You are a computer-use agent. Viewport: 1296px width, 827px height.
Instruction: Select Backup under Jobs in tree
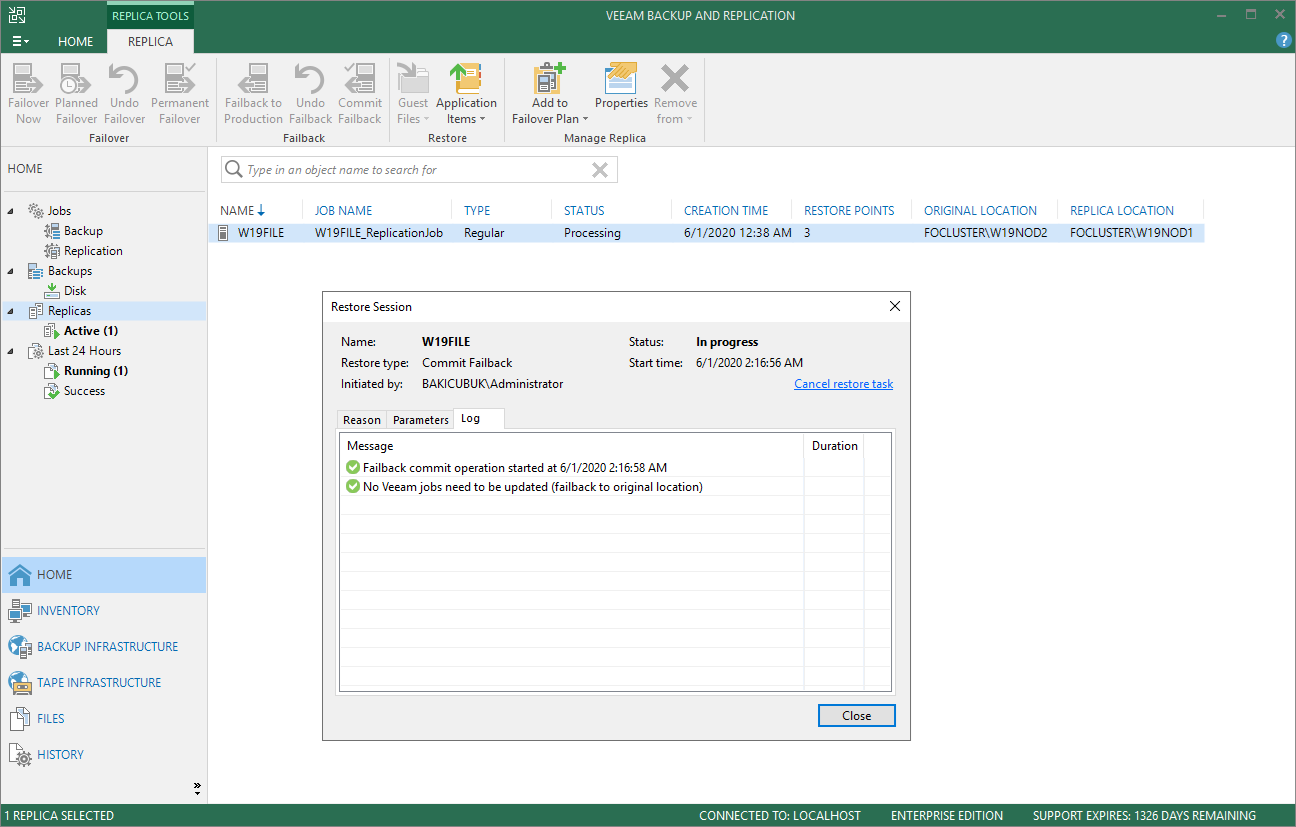[x=83, y=231]
